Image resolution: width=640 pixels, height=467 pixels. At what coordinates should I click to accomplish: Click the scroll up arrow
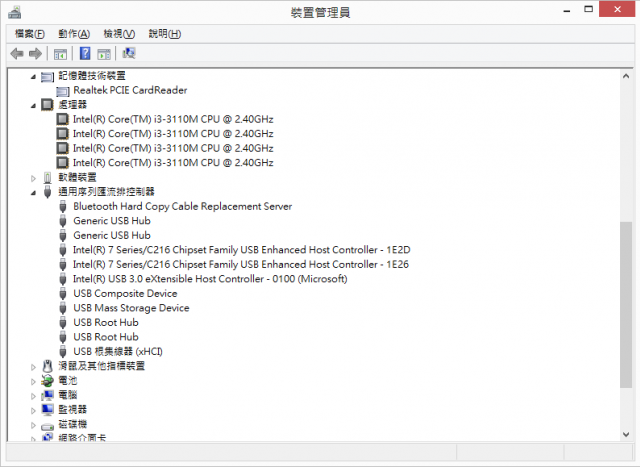click(x=626, y=76)
